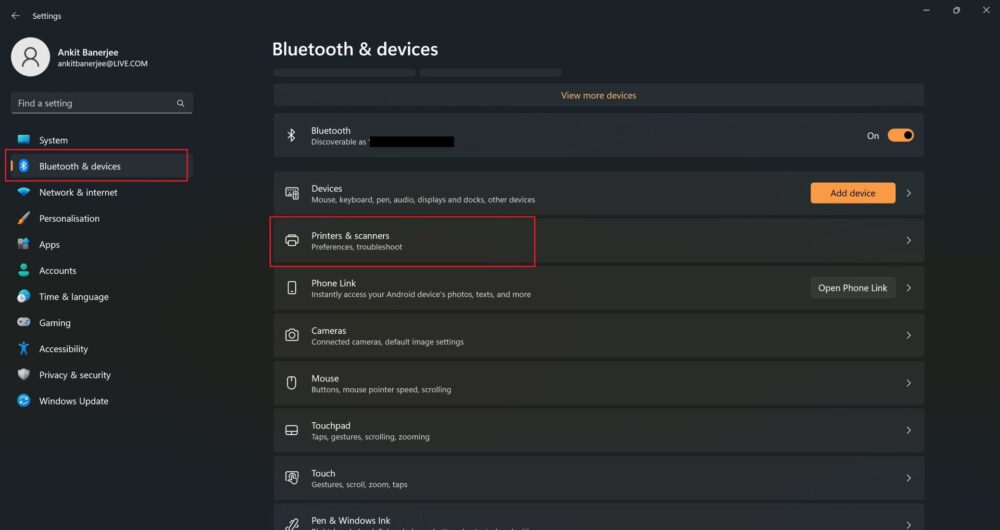The height and width of the screenshot is (530, 1000).
Task: Click the Cameras icon
Action: coord(292,336)
